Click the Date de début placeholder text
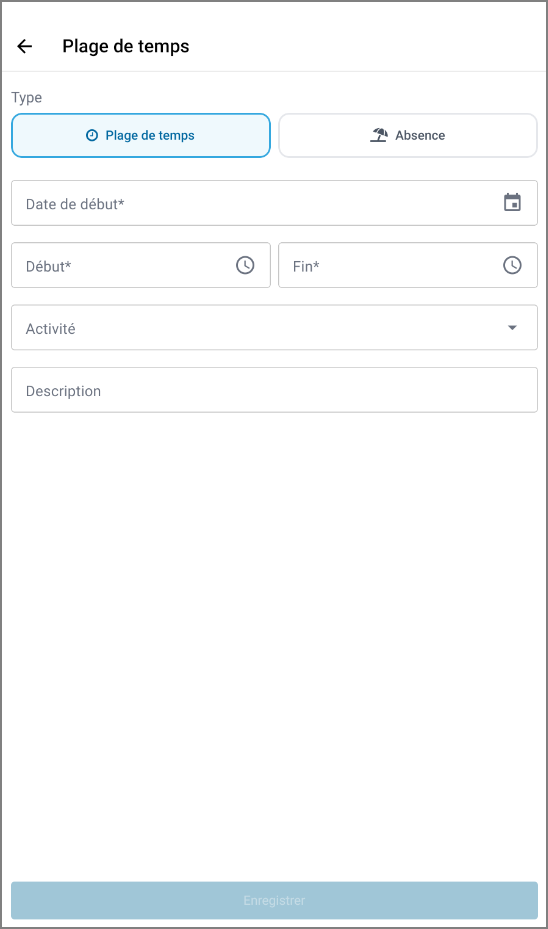Screen dimensions: 548x929 (x=75, y=204)
